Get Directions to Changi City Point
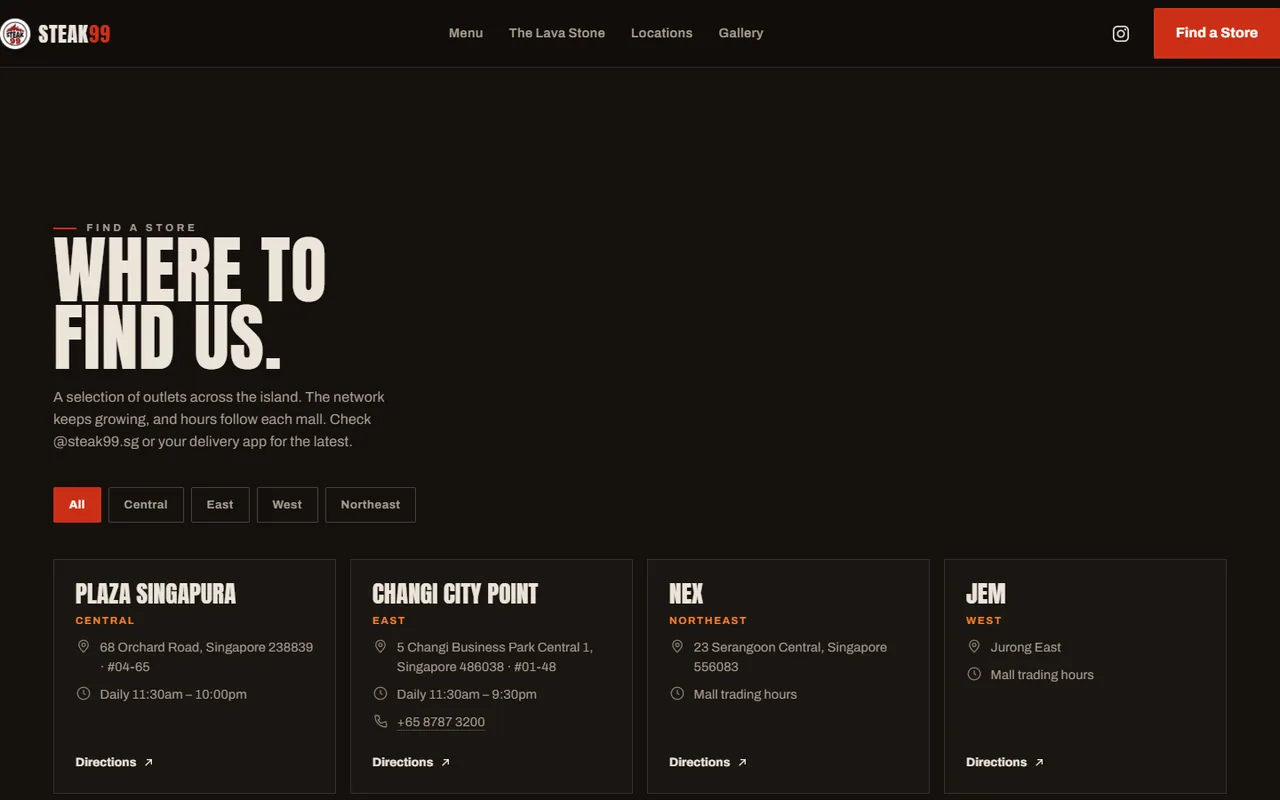 point(411,762)
